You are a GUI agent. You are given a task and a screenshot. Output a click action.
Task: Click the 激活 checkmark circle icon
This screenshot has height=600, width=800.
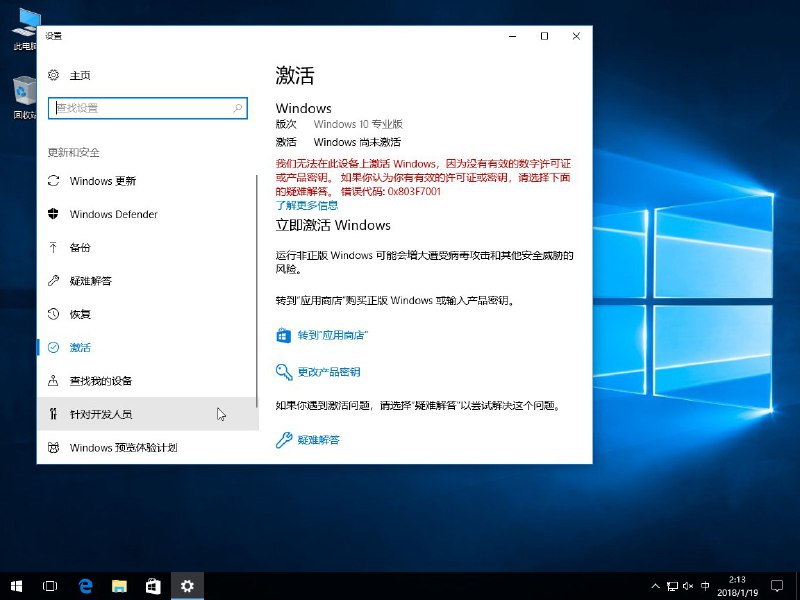(x=54, y=347)
